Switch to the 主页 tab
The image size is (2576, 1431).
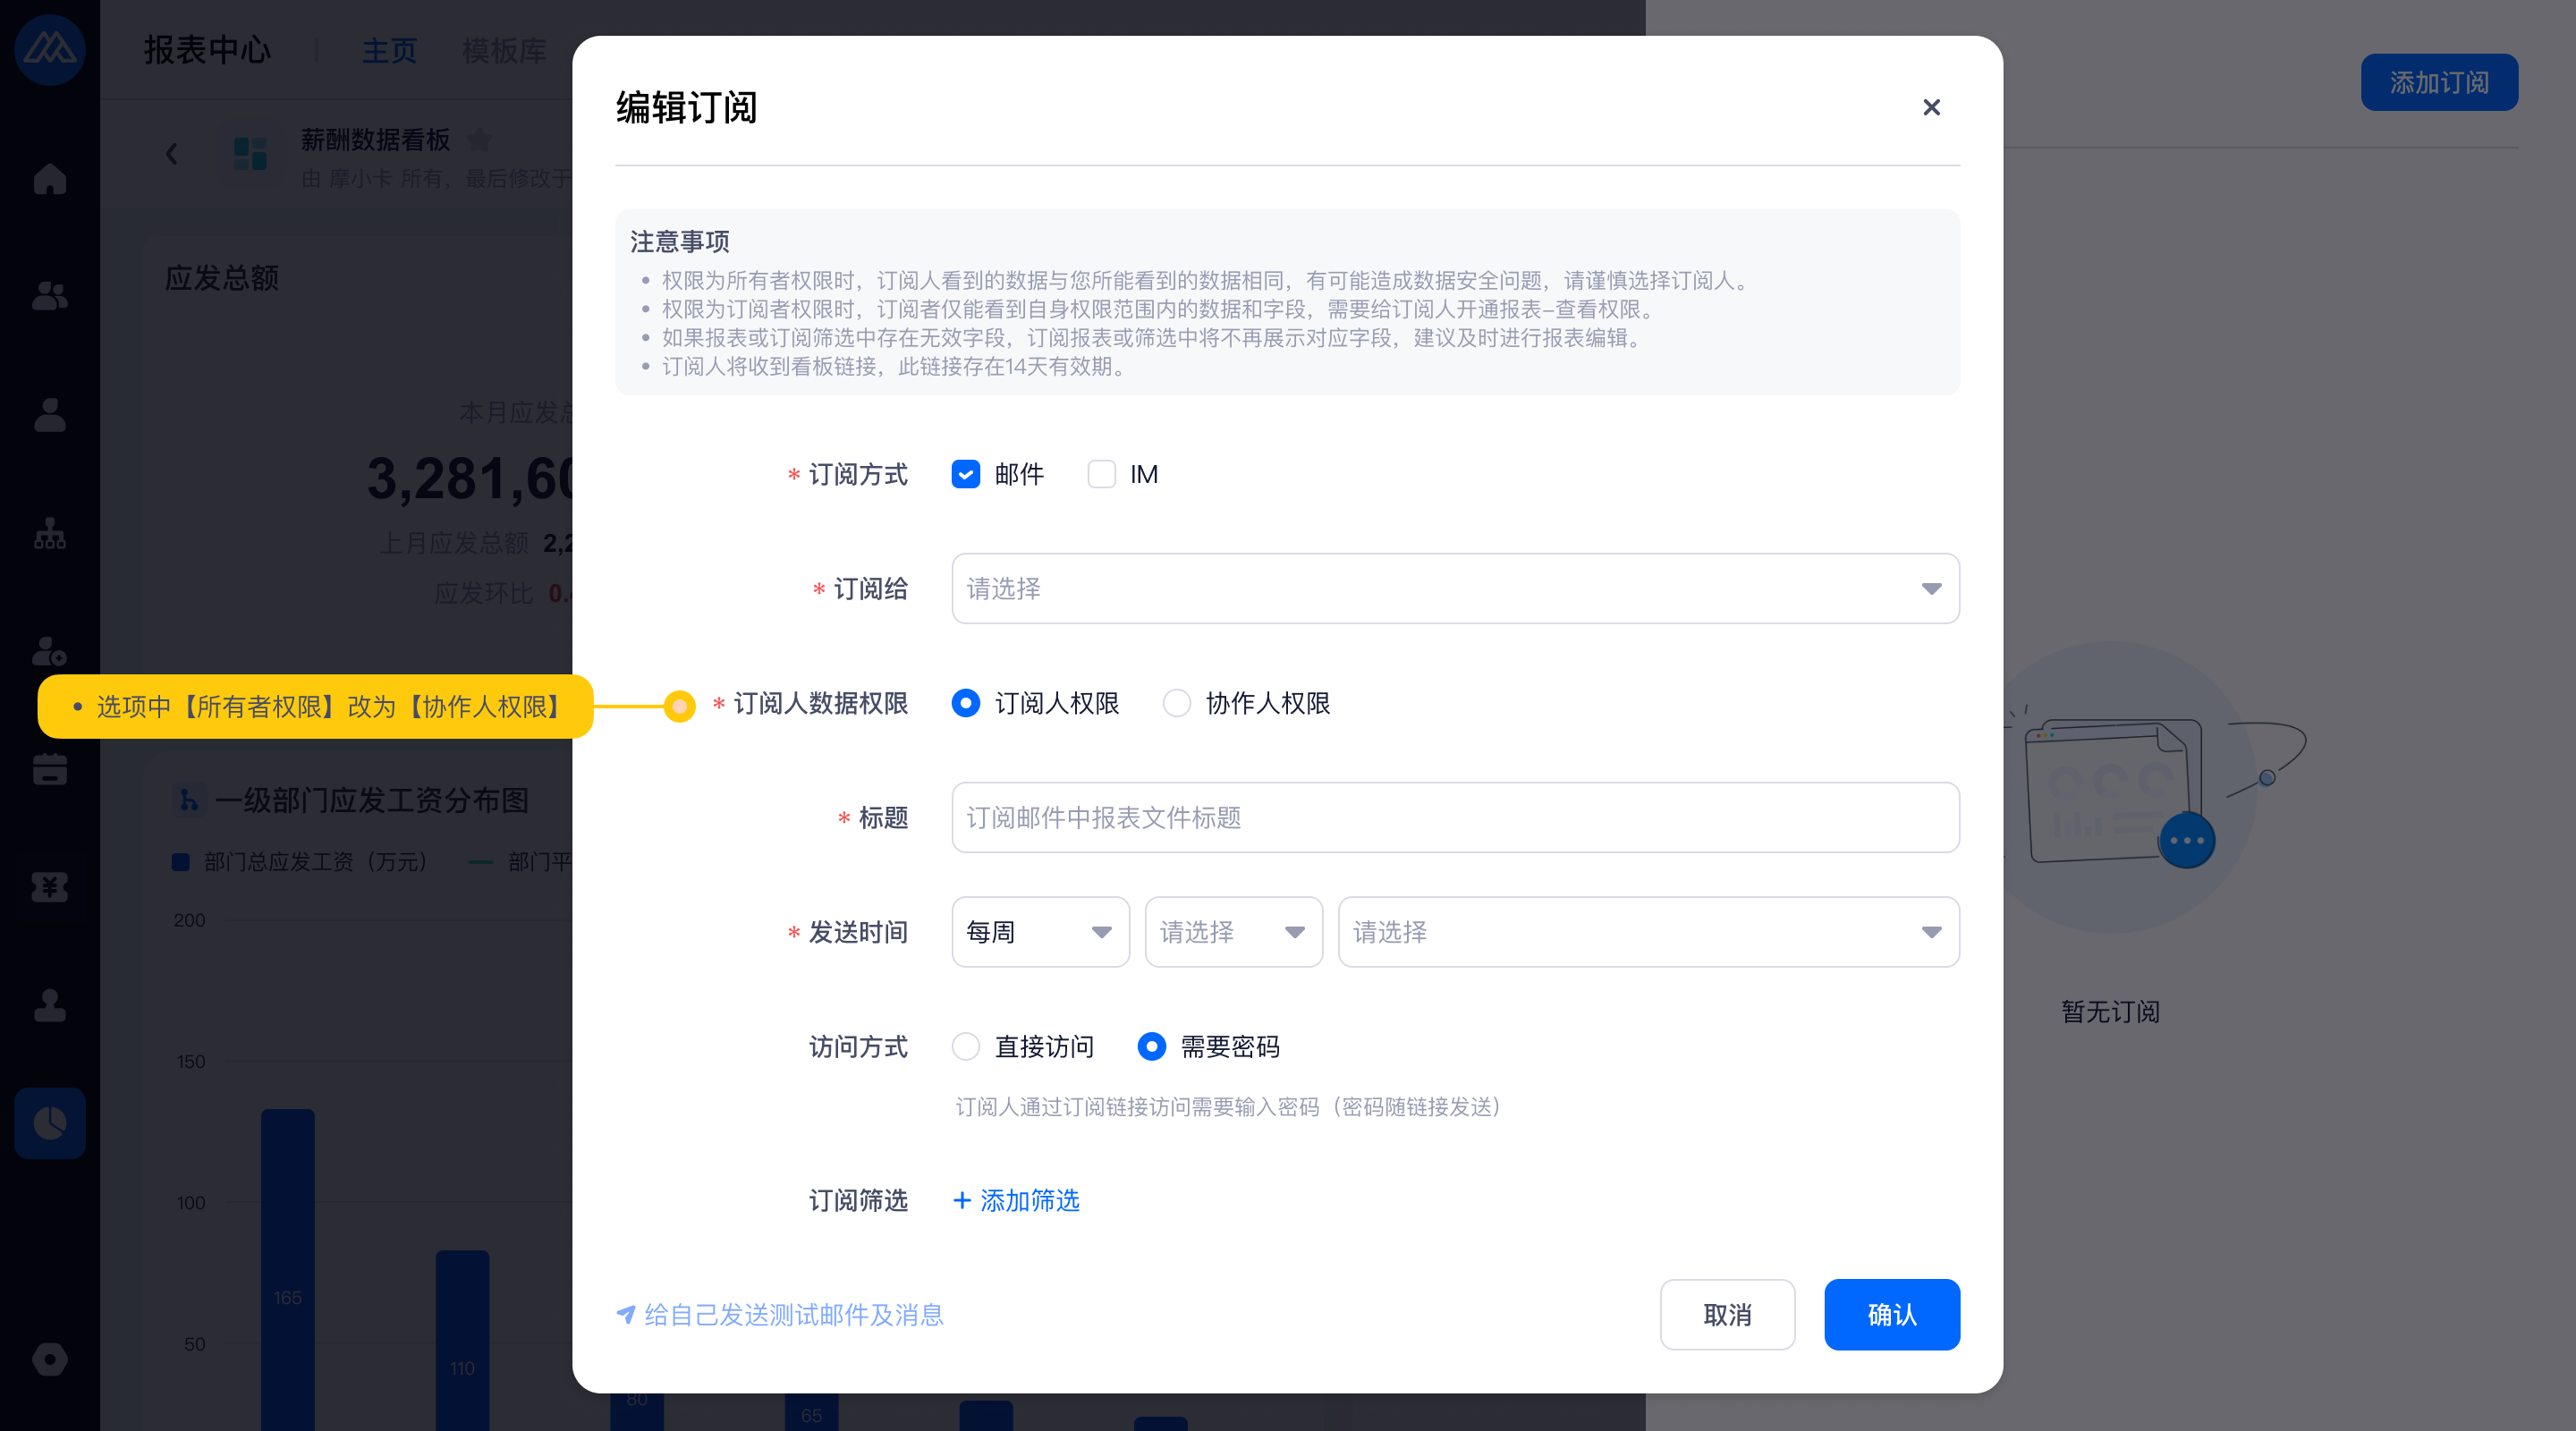[x=388, y=50]
